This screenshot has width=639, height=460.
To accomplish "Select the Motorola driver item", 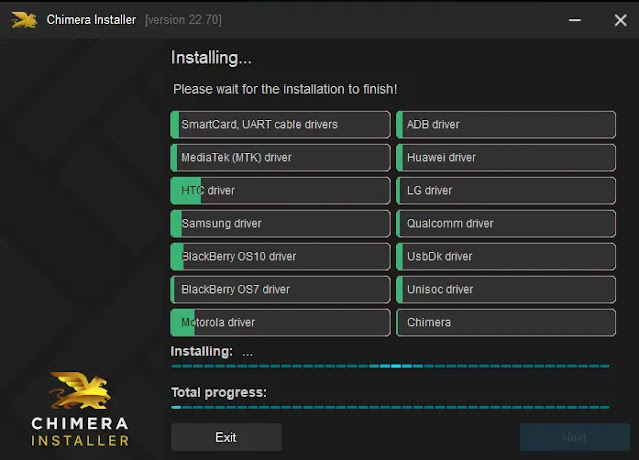I will click(x=280, y=323).
